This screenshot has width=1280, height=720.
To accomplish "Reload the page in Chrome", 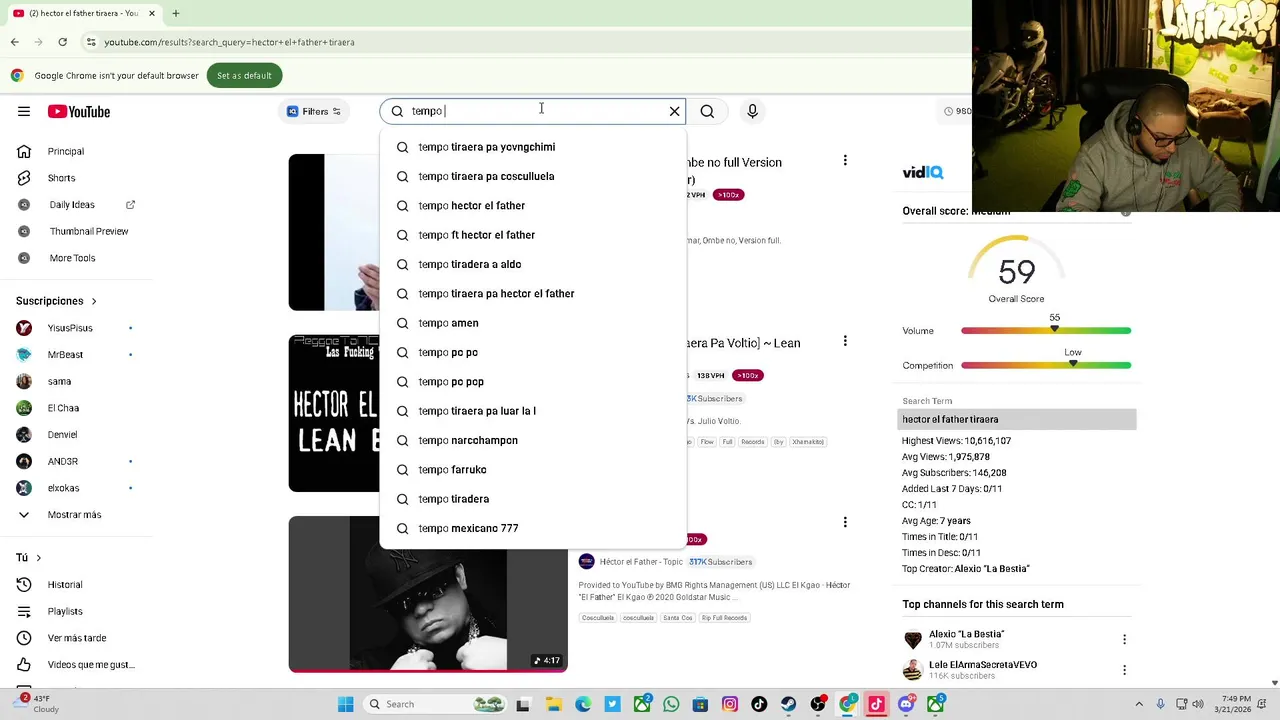I will coord(62,42).
